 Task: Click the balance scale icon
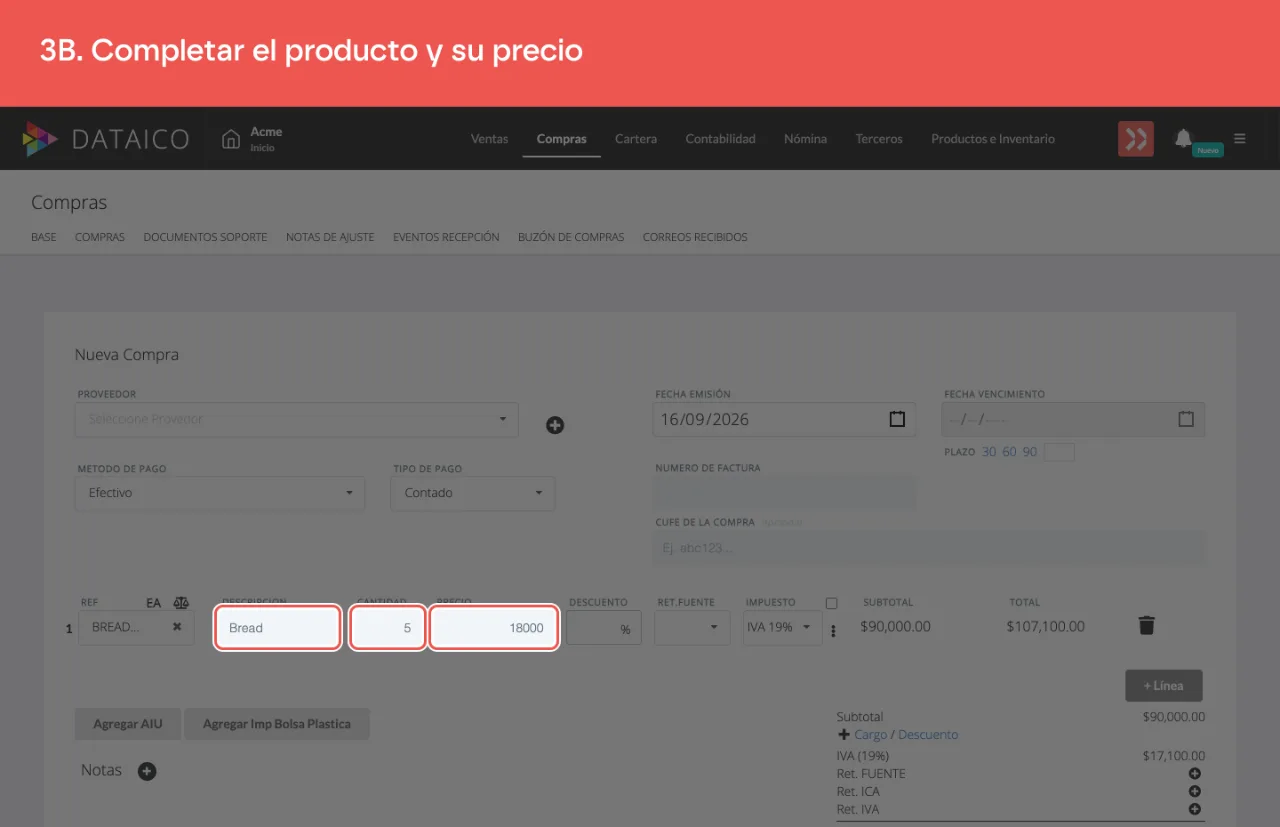pos(181,603)
